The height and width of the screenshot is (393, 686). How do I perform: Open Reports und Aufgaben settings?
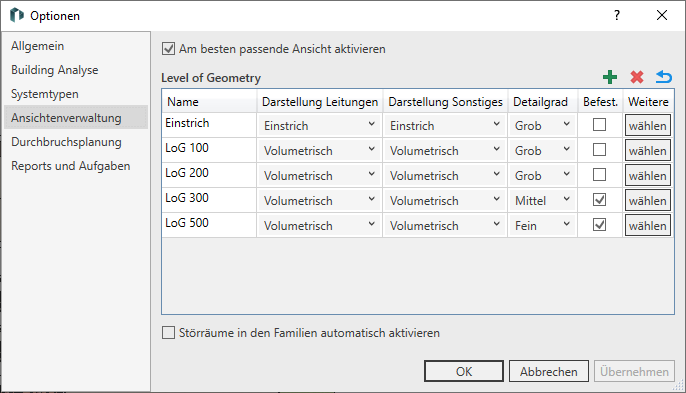tap(76, 166)
